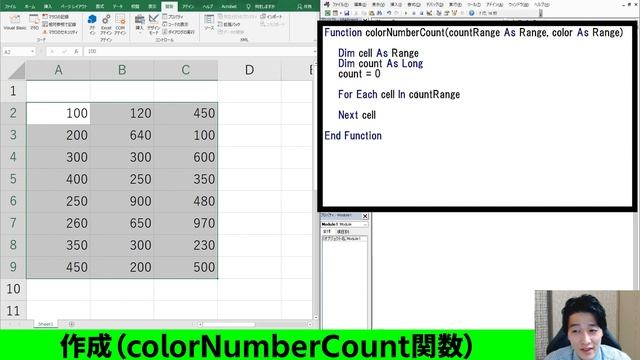Click the Help question mark icon in VBA toolbar

[x=471, y=13]
